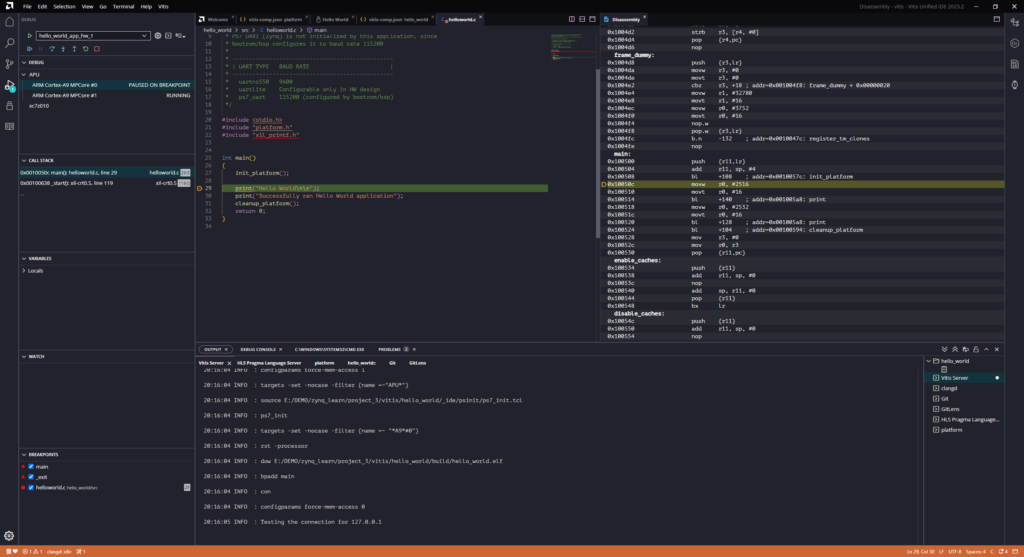Click the UTF-8 encoding in status bar
The image size is (1024, 557).
coord(955,552)
